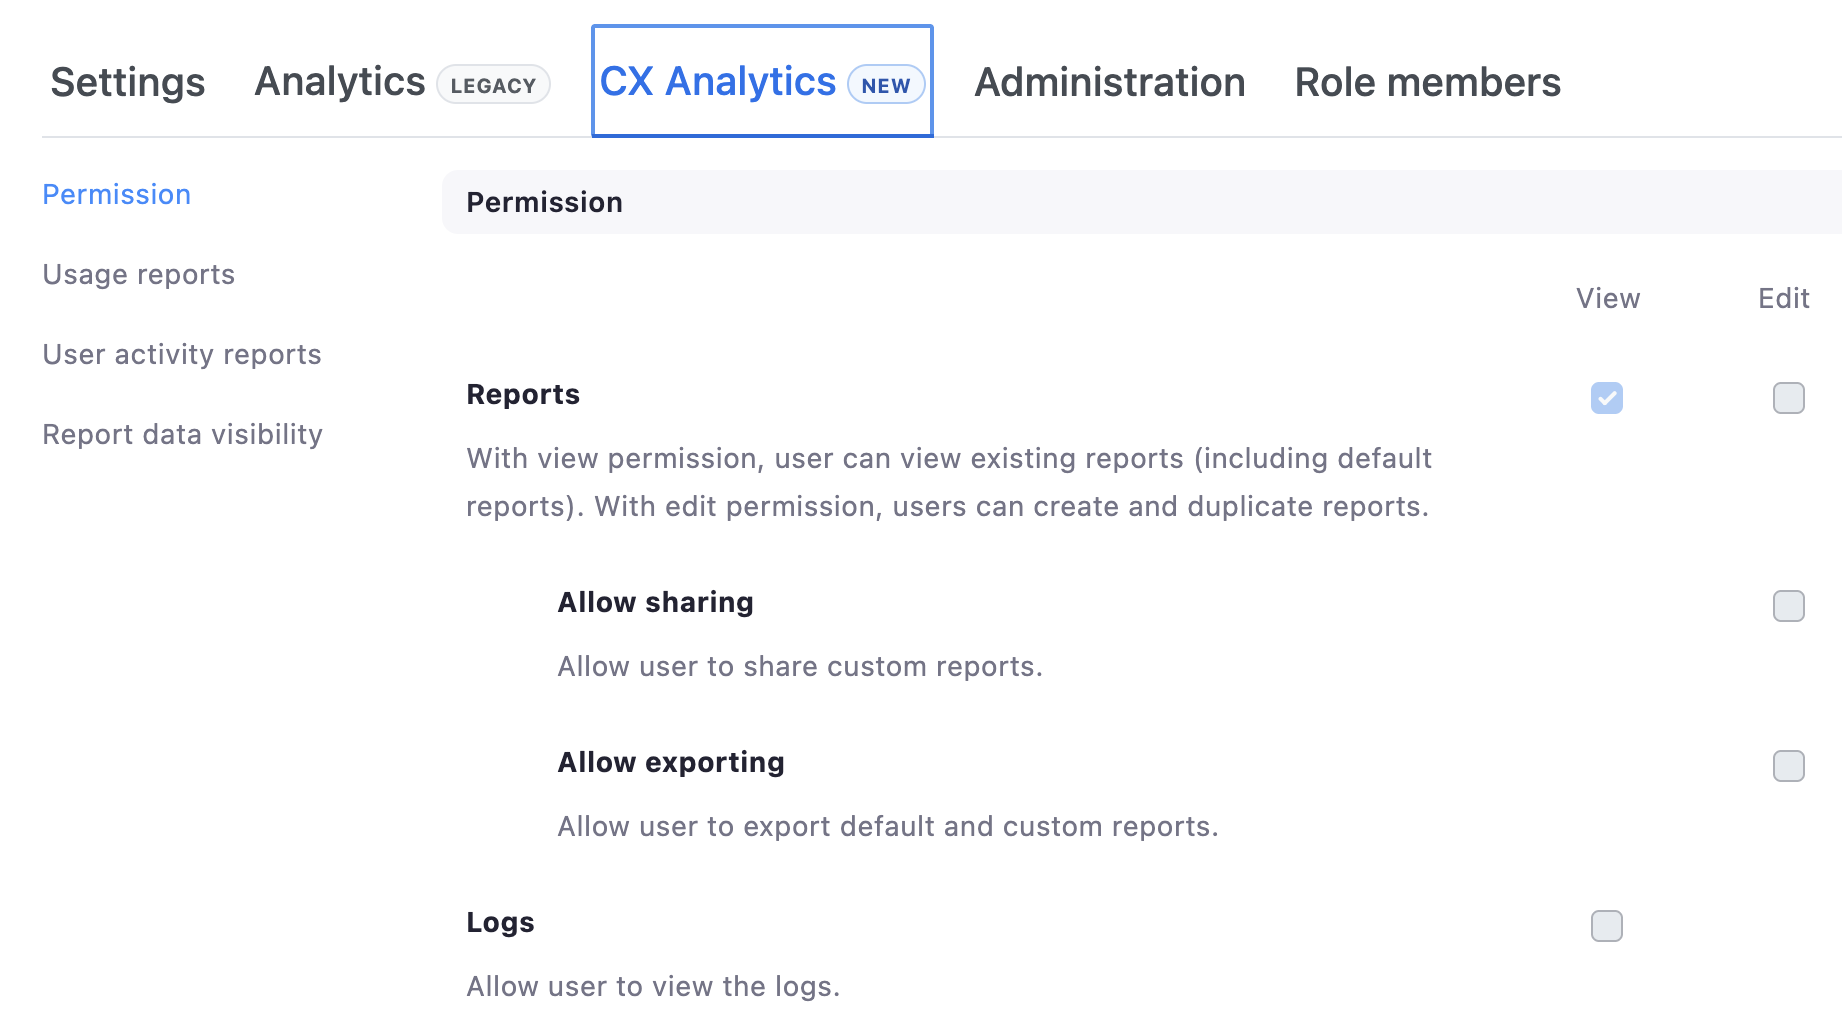Enable the Edit permission for Reports

pyautogui.click(x=1788, y=398)
